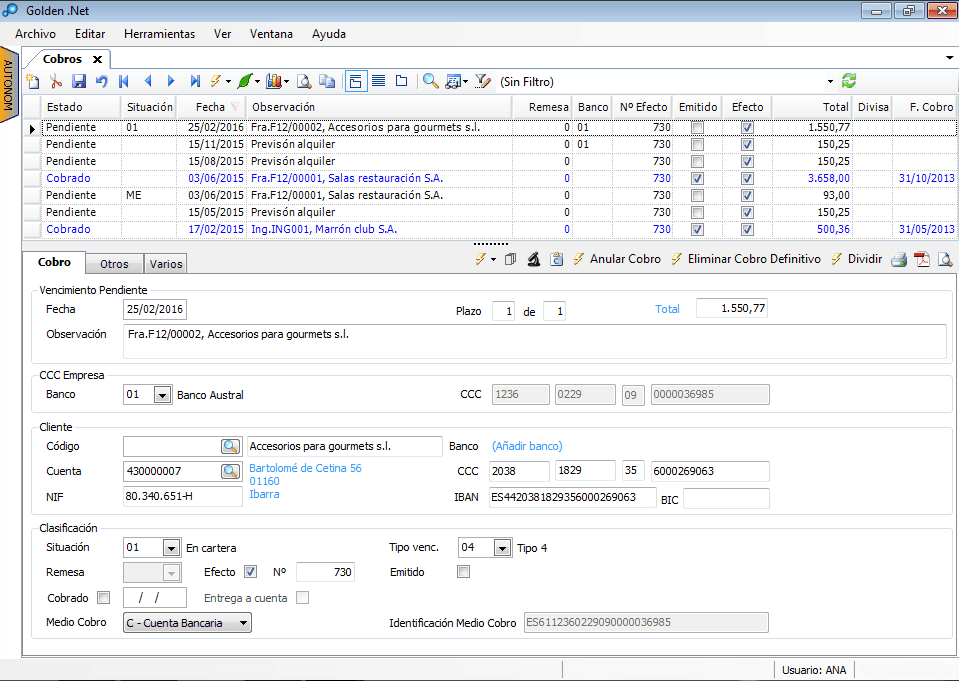Open the Herramientas menu
The image size is (959, 681).
click(x=159, y=34)
